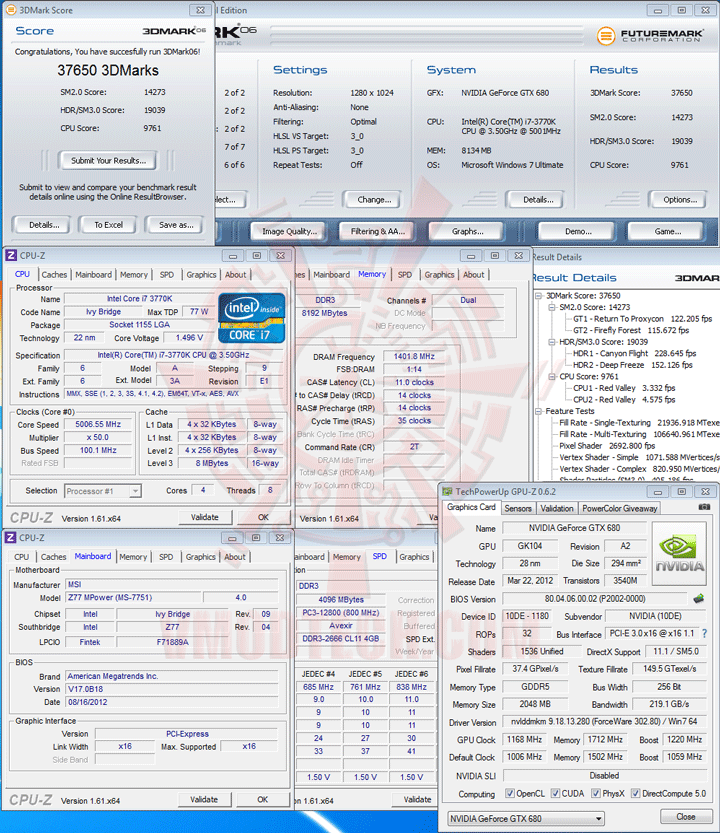
Task: Click the Game button
Action: [667, 231]
